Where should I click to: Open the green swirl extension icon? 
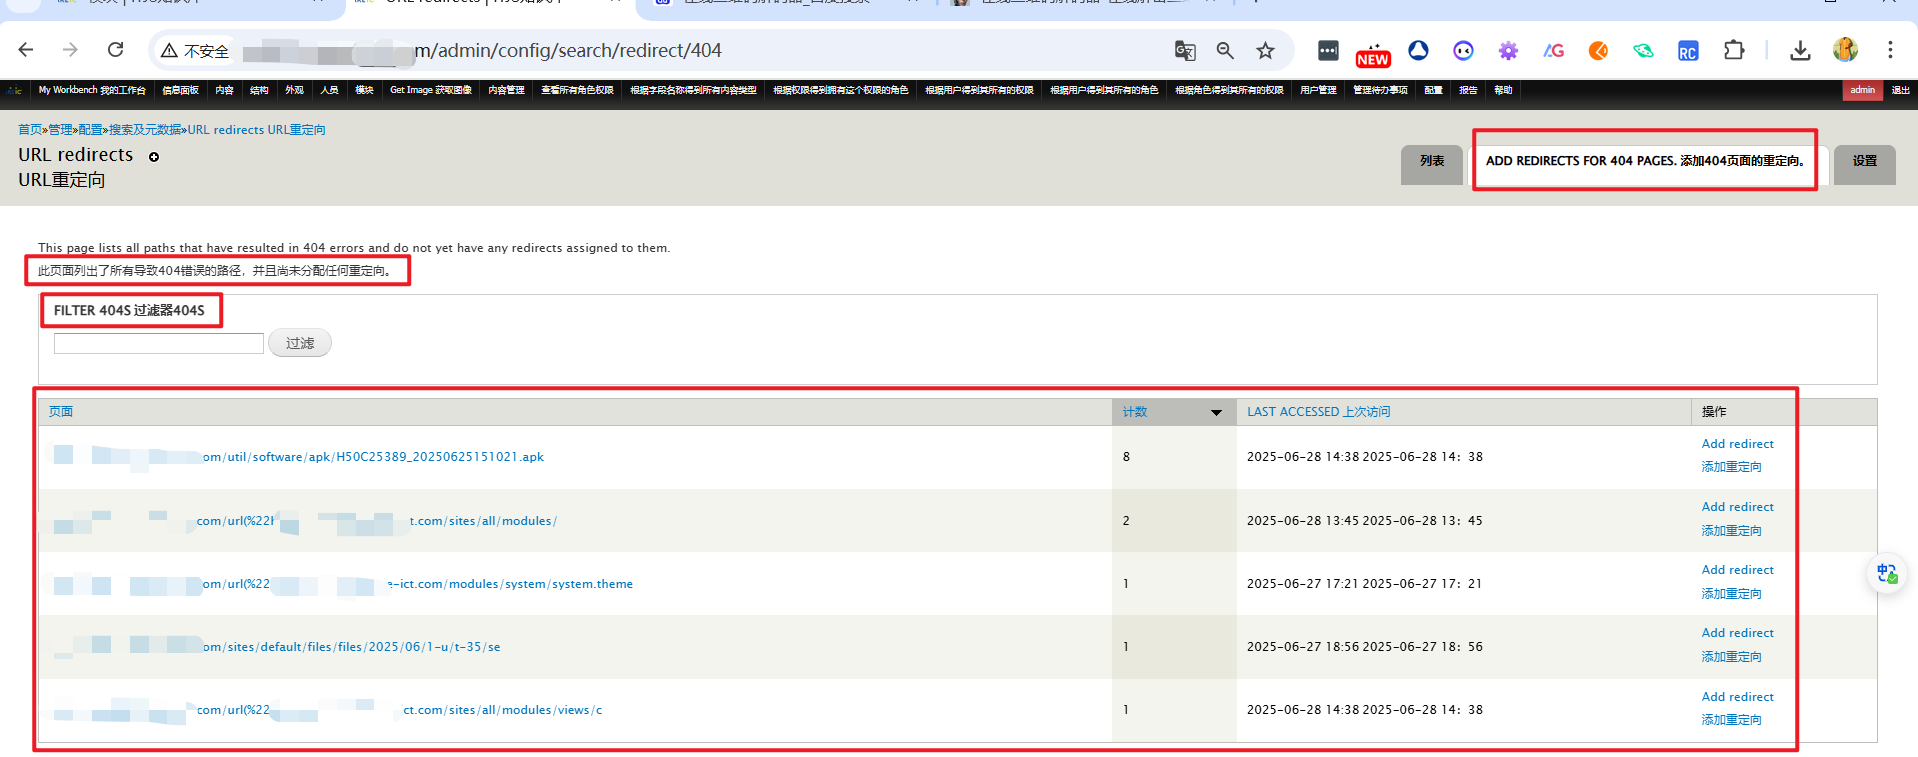click(1643, 50)
